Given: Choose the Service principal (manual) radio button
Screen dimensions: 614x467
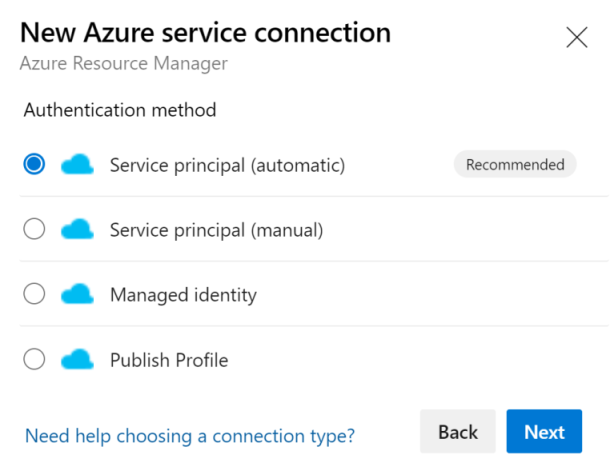Looking at the screenshot, I should tap(34, 229).
